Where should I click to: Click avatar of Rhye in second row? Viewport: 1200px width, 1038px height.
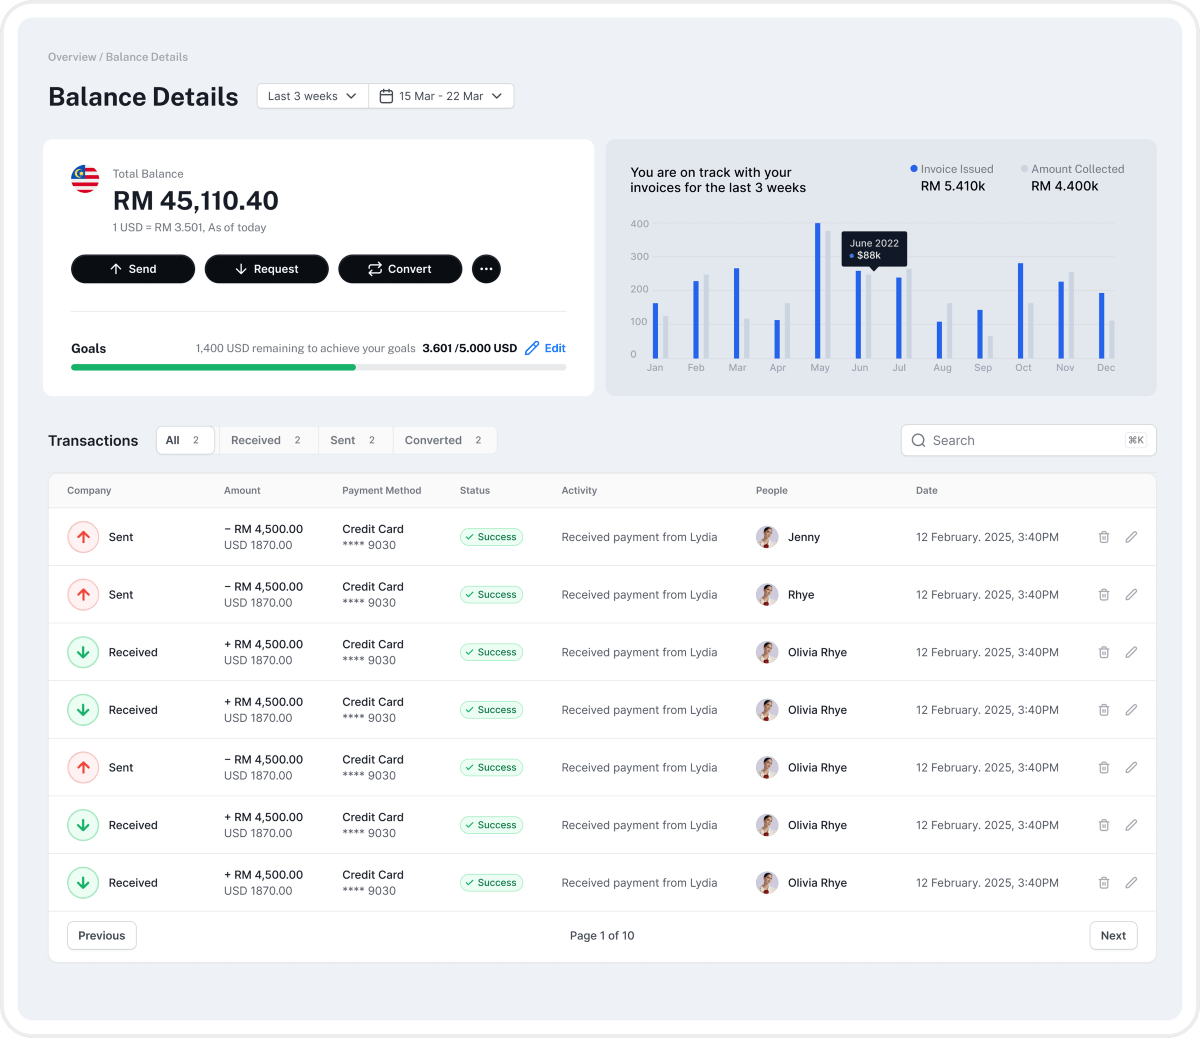pos(767,595)
